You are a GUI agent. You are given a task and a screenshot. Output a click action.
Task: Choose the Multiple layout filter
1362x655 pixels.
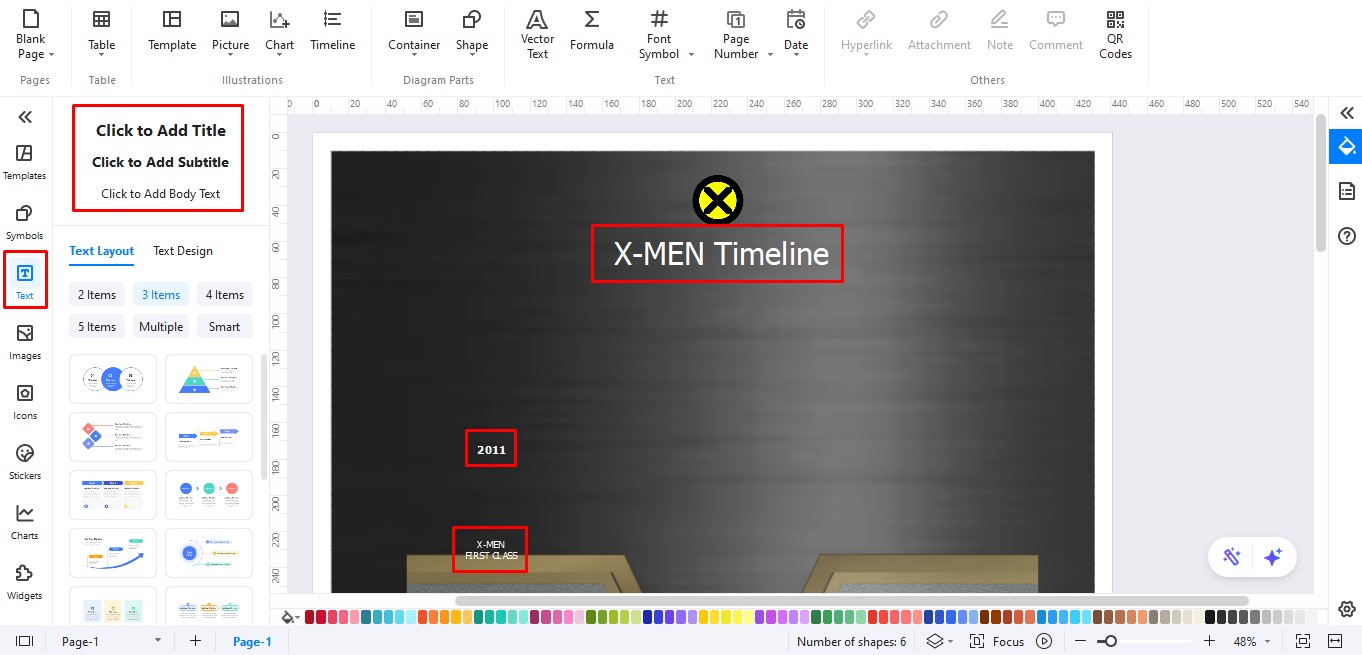161,327
